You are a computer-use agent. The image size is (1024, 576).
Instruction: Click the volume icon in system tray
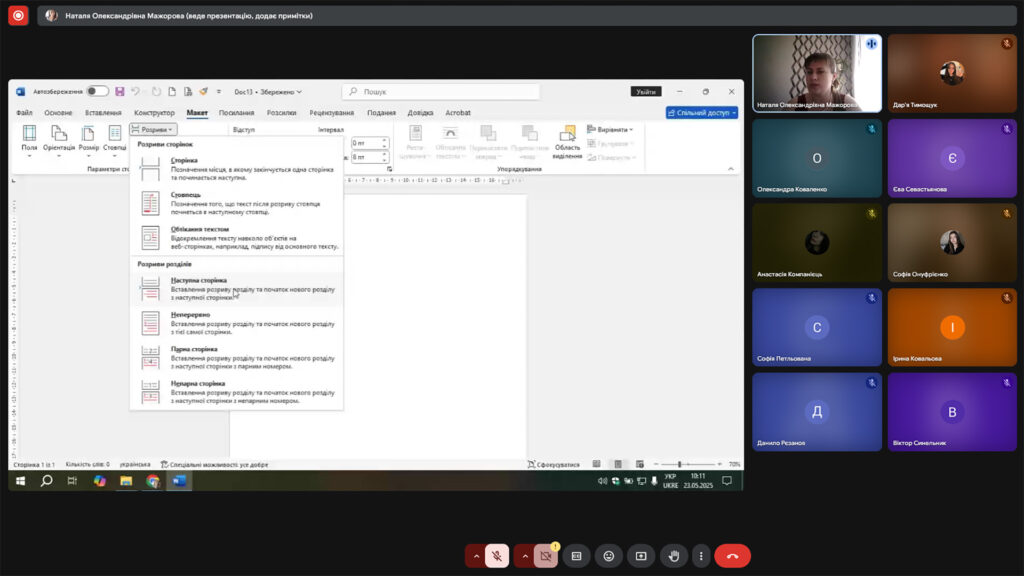pos(602,481)
